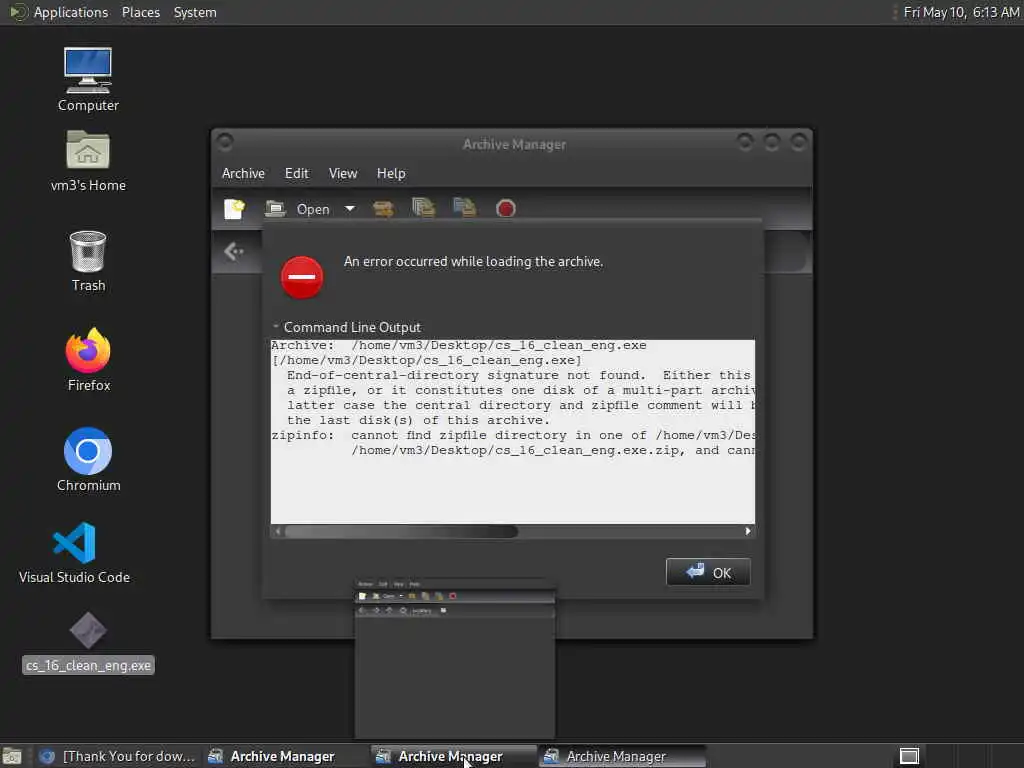The width and height of the screenshot is (1024, 768).
Task: Confirm the error dialog with OK
Action: pyautogui.click(x=708, y=572)
